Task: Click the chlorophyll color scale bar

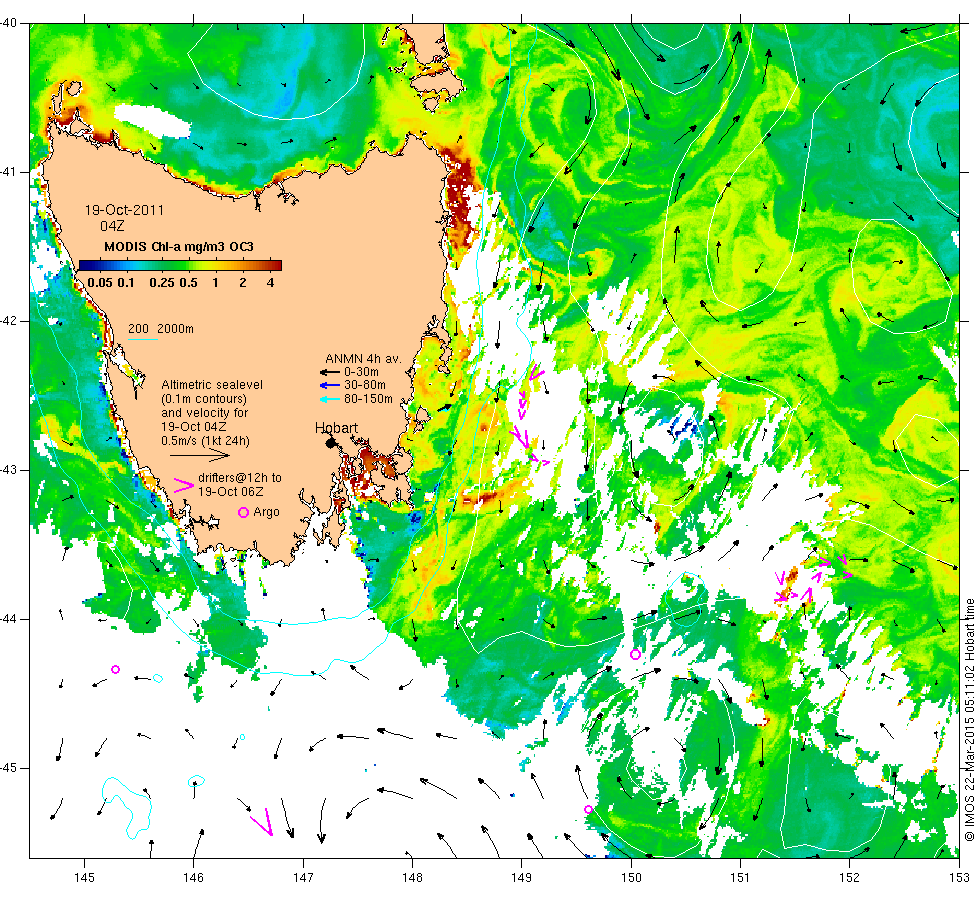Action: pyautogui.click(x=180, y=266)
